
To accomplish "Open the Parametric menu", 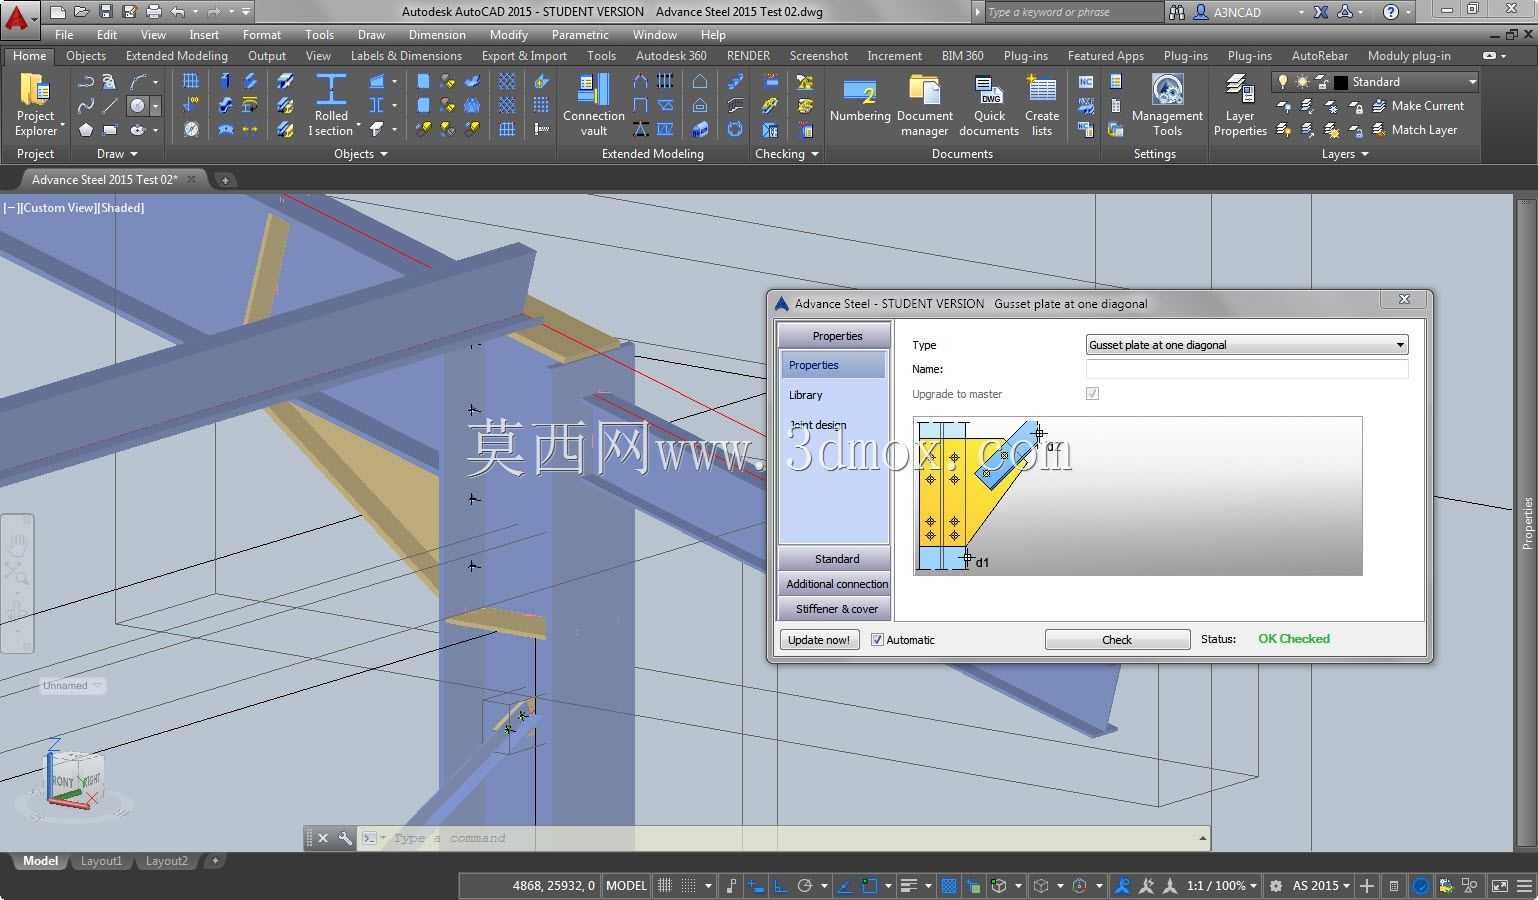I will tap(580, 34).
